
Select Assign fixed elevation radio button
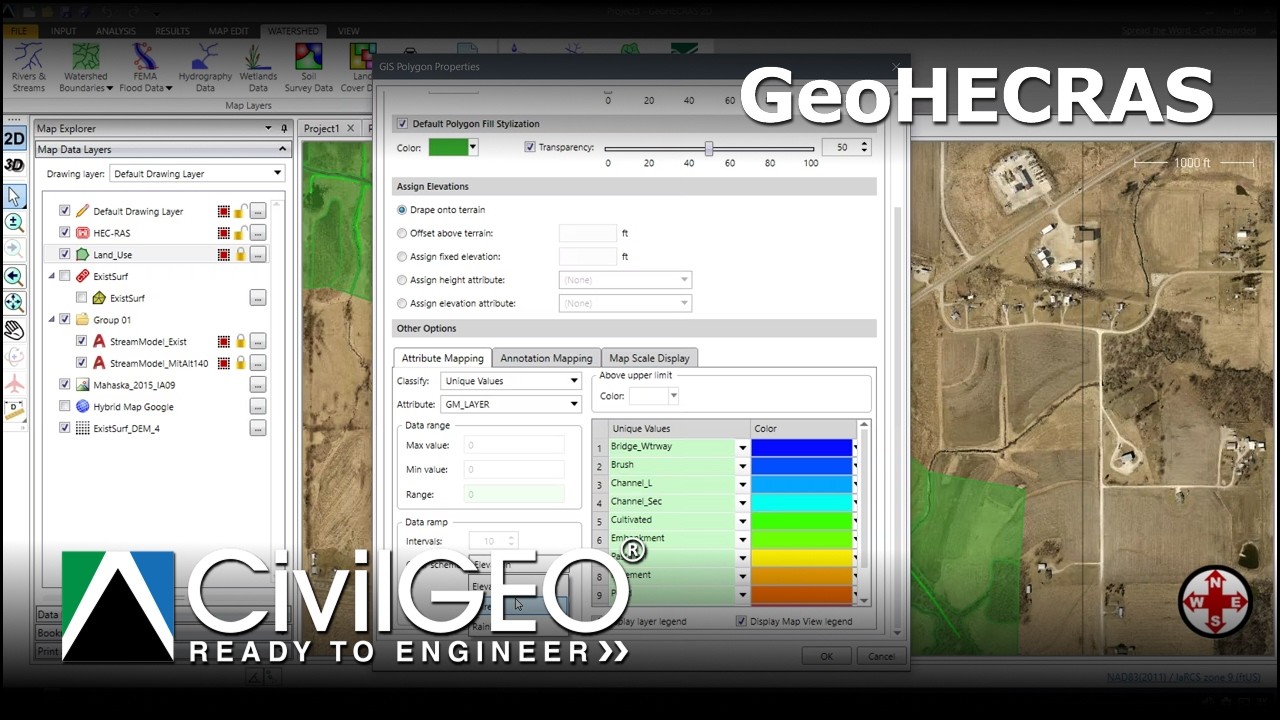402,257
